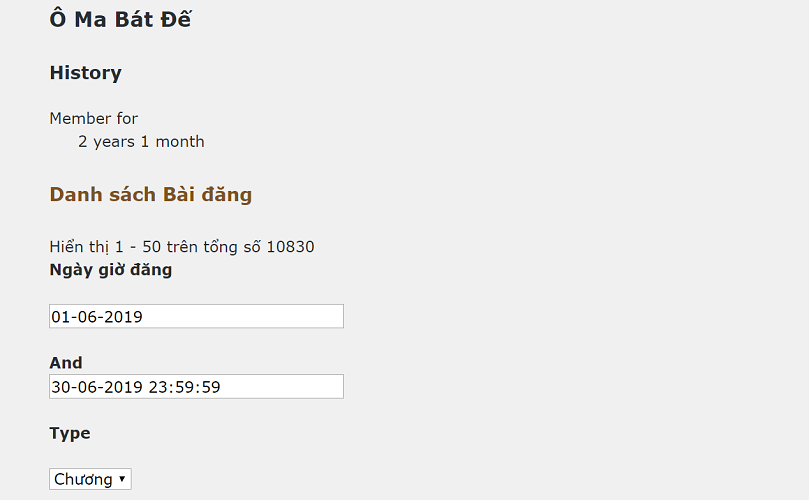Click the Member for label
Screen dimensions: 809x500
pyautogui.click(x=93, y=119)
